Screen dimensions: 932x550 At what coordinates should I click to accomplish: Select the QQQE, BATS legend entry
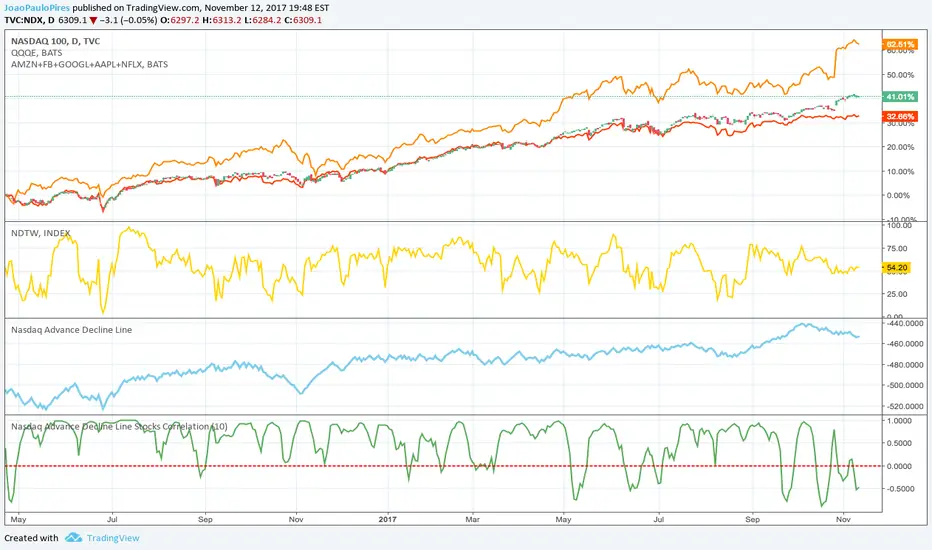click(x=36, y=52)
